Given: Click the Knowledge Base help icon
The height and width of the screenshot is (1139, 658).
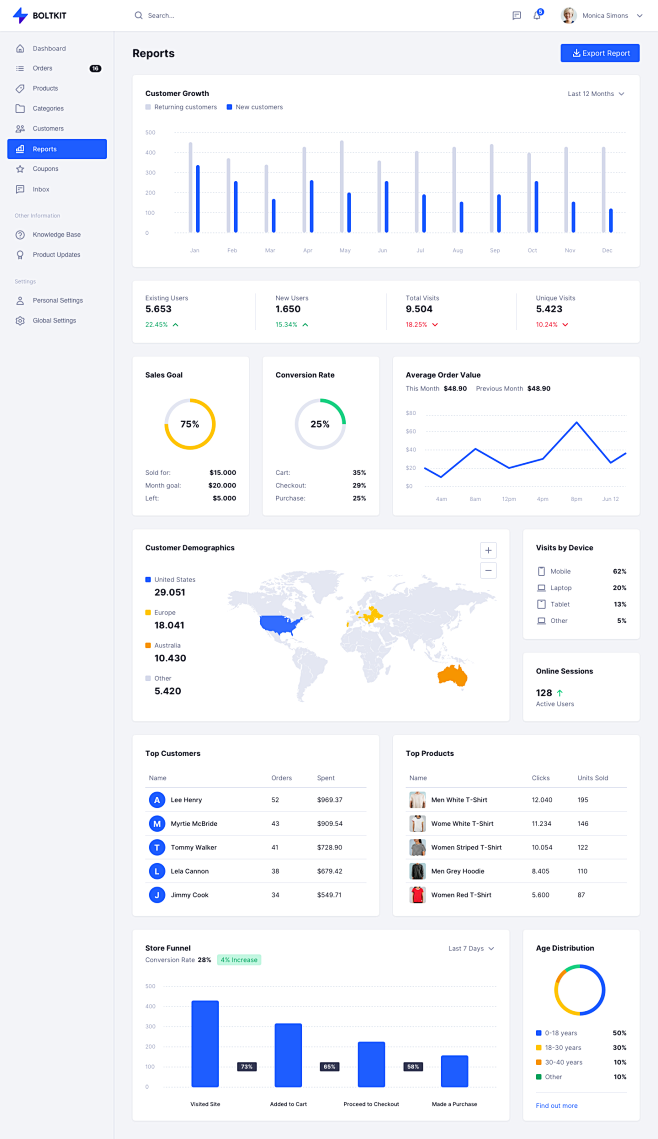Looking at the screenshot, I should 20,235.
